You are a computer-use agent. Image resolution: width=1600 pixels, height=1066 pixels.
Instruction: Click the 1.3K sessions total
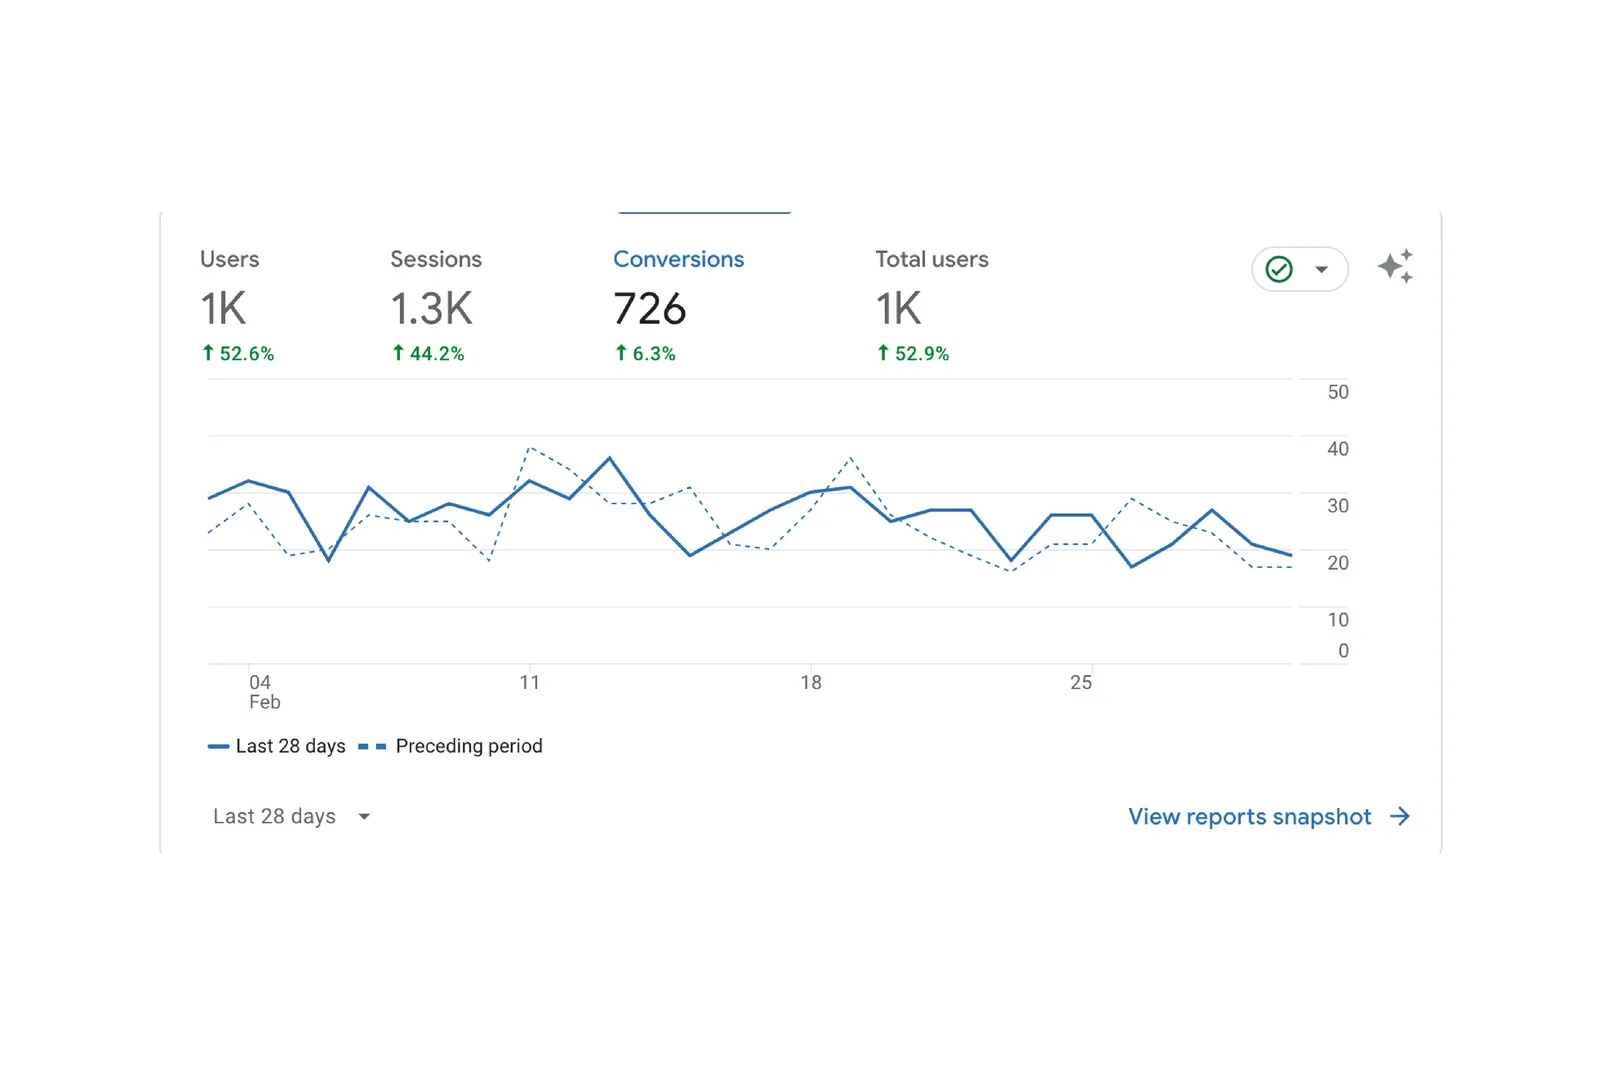432,309
